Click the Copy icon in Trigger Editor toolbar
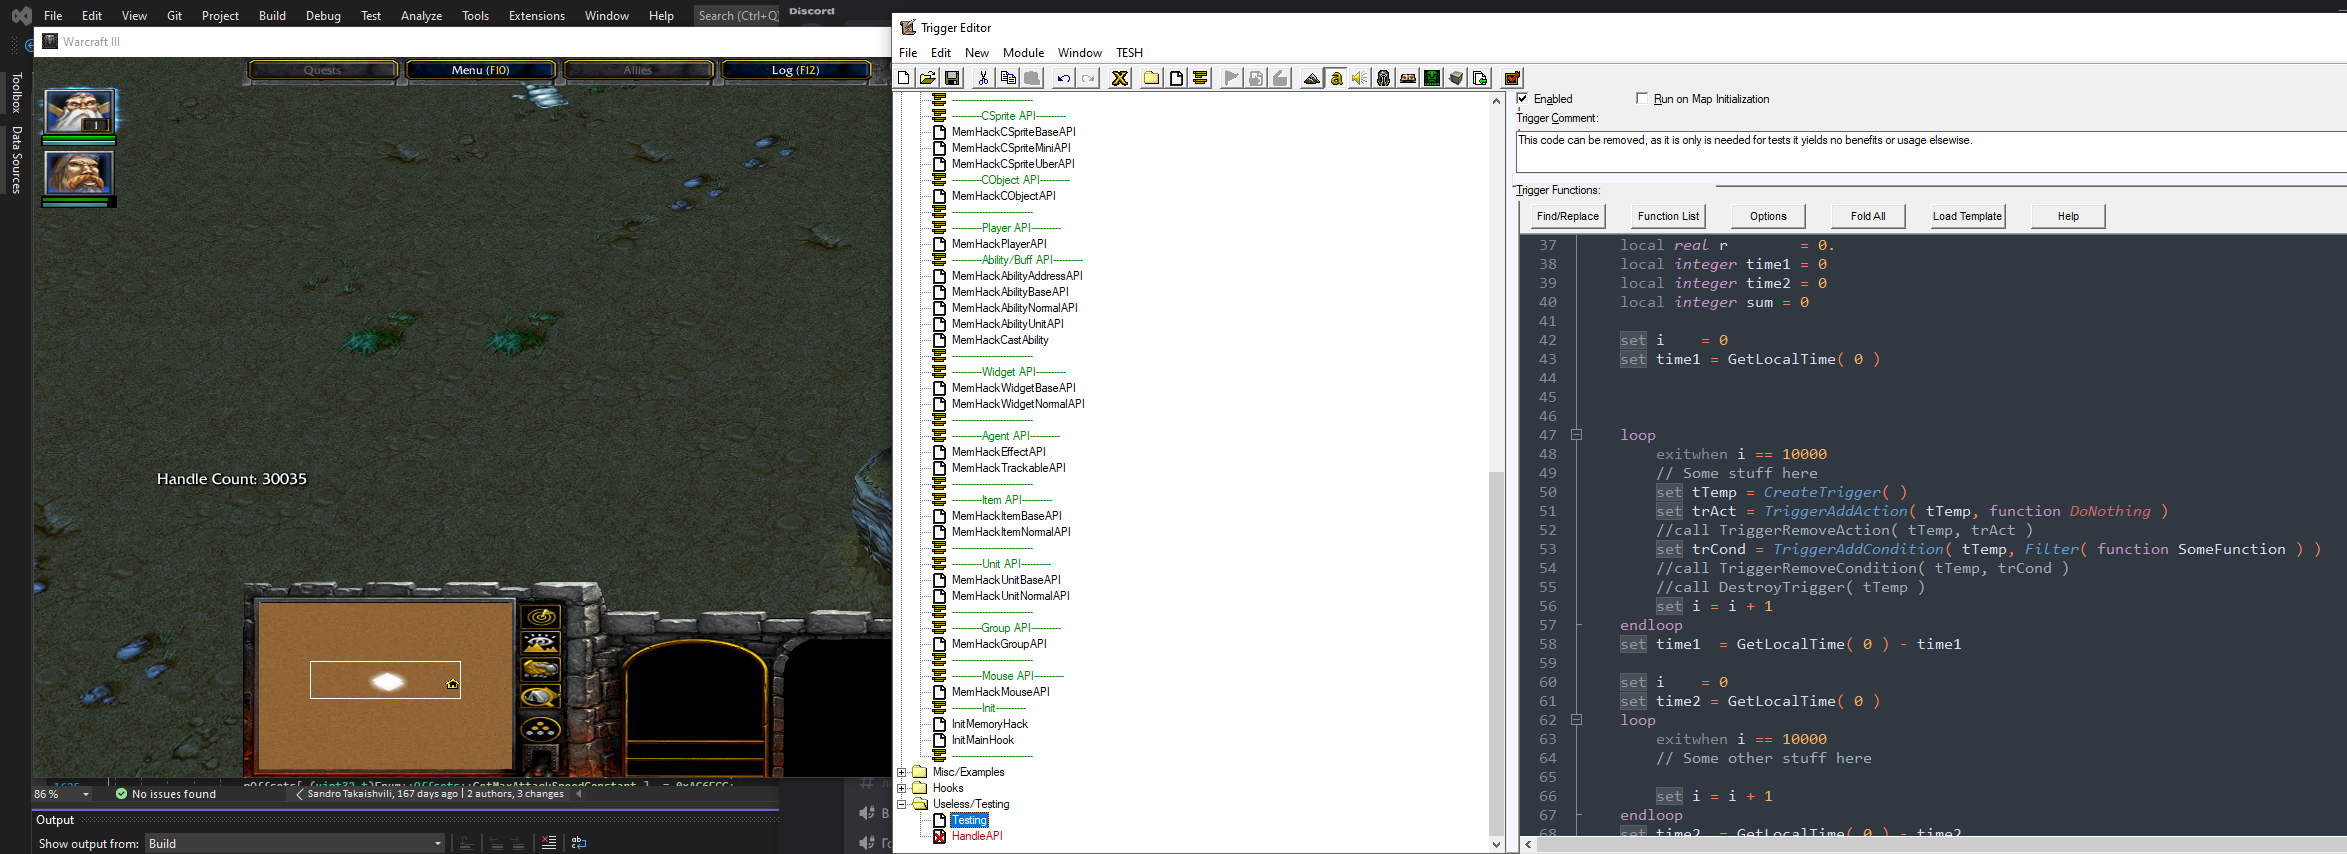The width and height of the screenshot is (2347, 854). 1008,78
